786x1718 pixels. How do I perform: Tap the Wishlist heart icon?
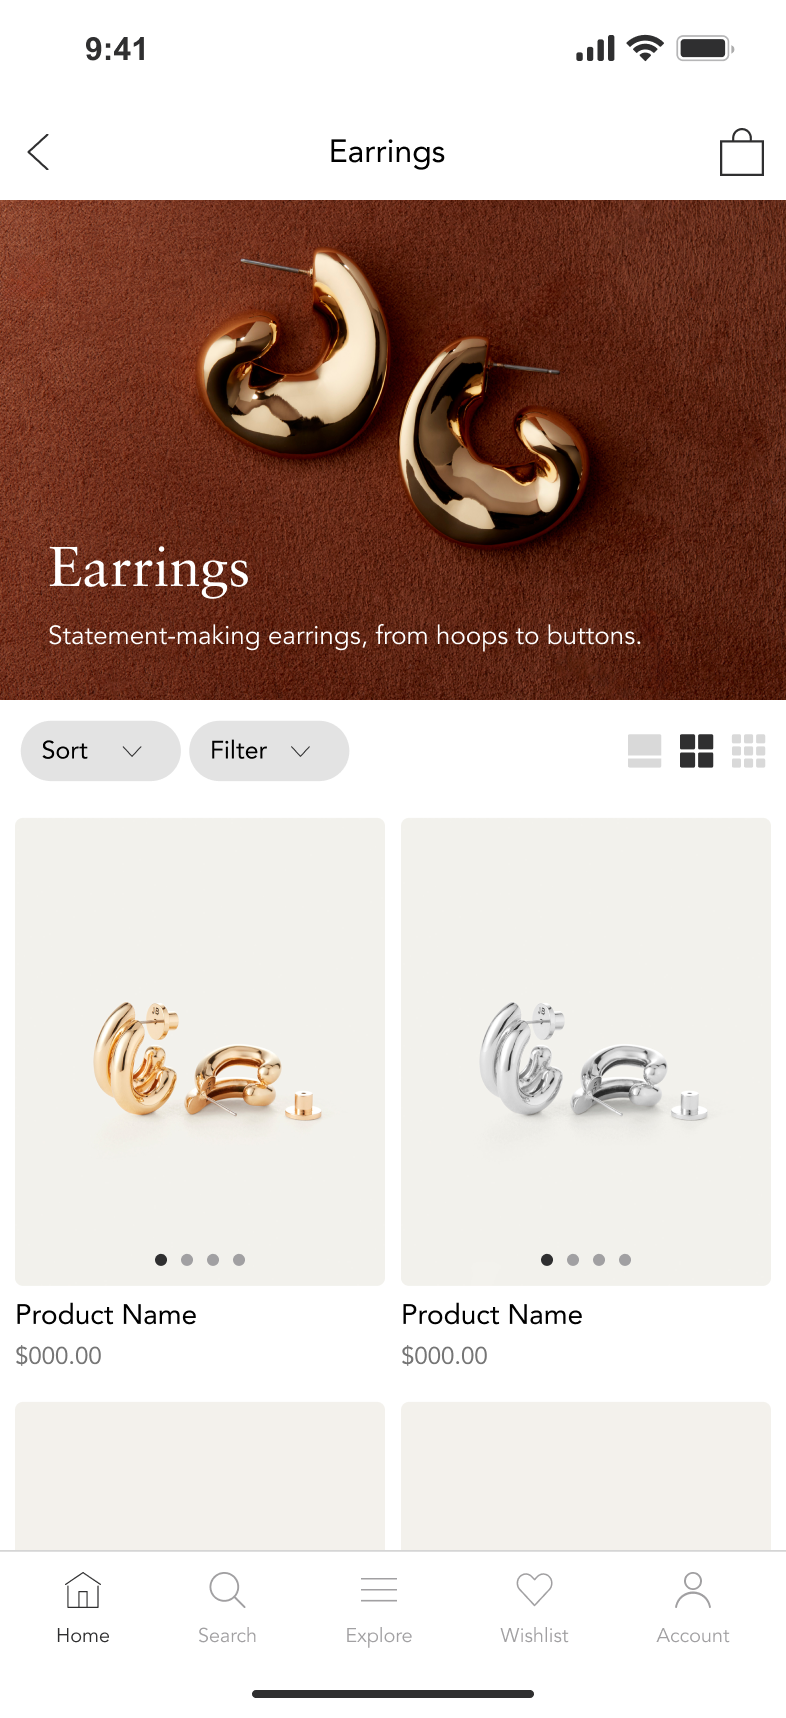tap(534, 1589)
